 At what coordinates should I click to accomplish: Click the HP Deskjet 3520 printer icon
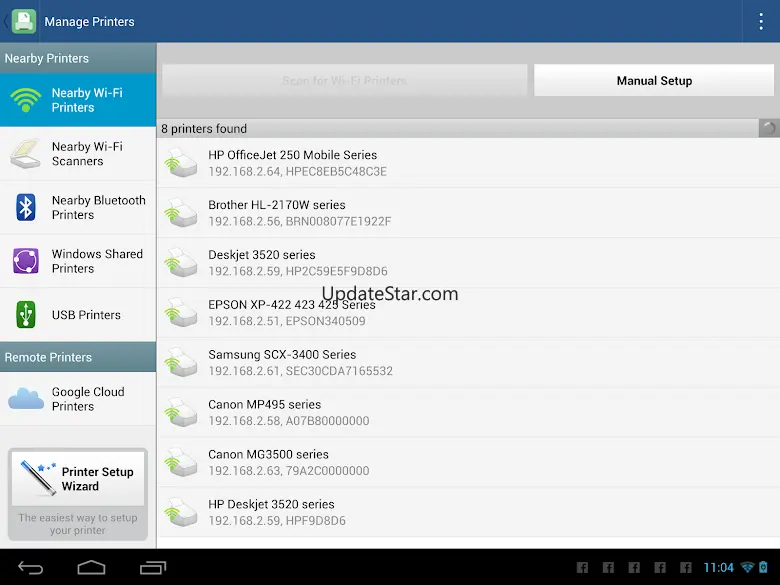tap(181, 512)
